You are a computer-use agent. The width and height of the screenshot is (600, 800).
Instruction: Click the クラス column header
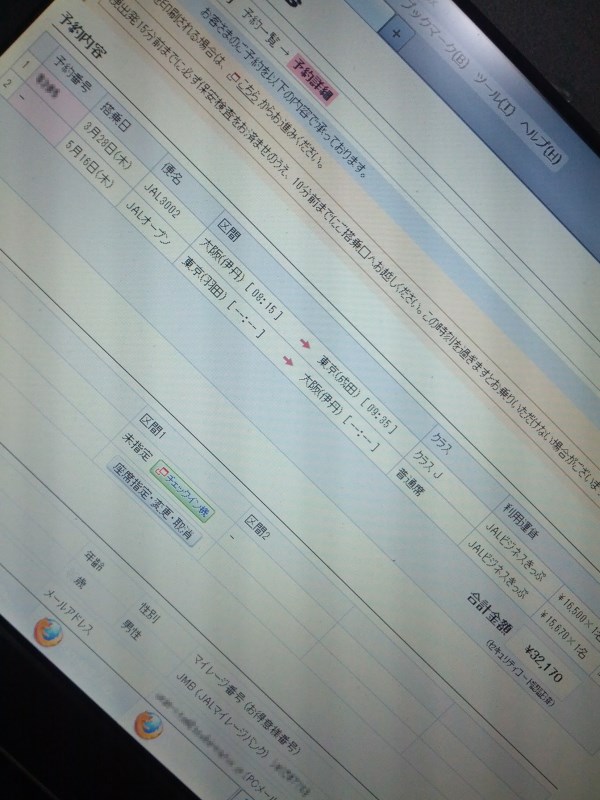tap(442, 442)
